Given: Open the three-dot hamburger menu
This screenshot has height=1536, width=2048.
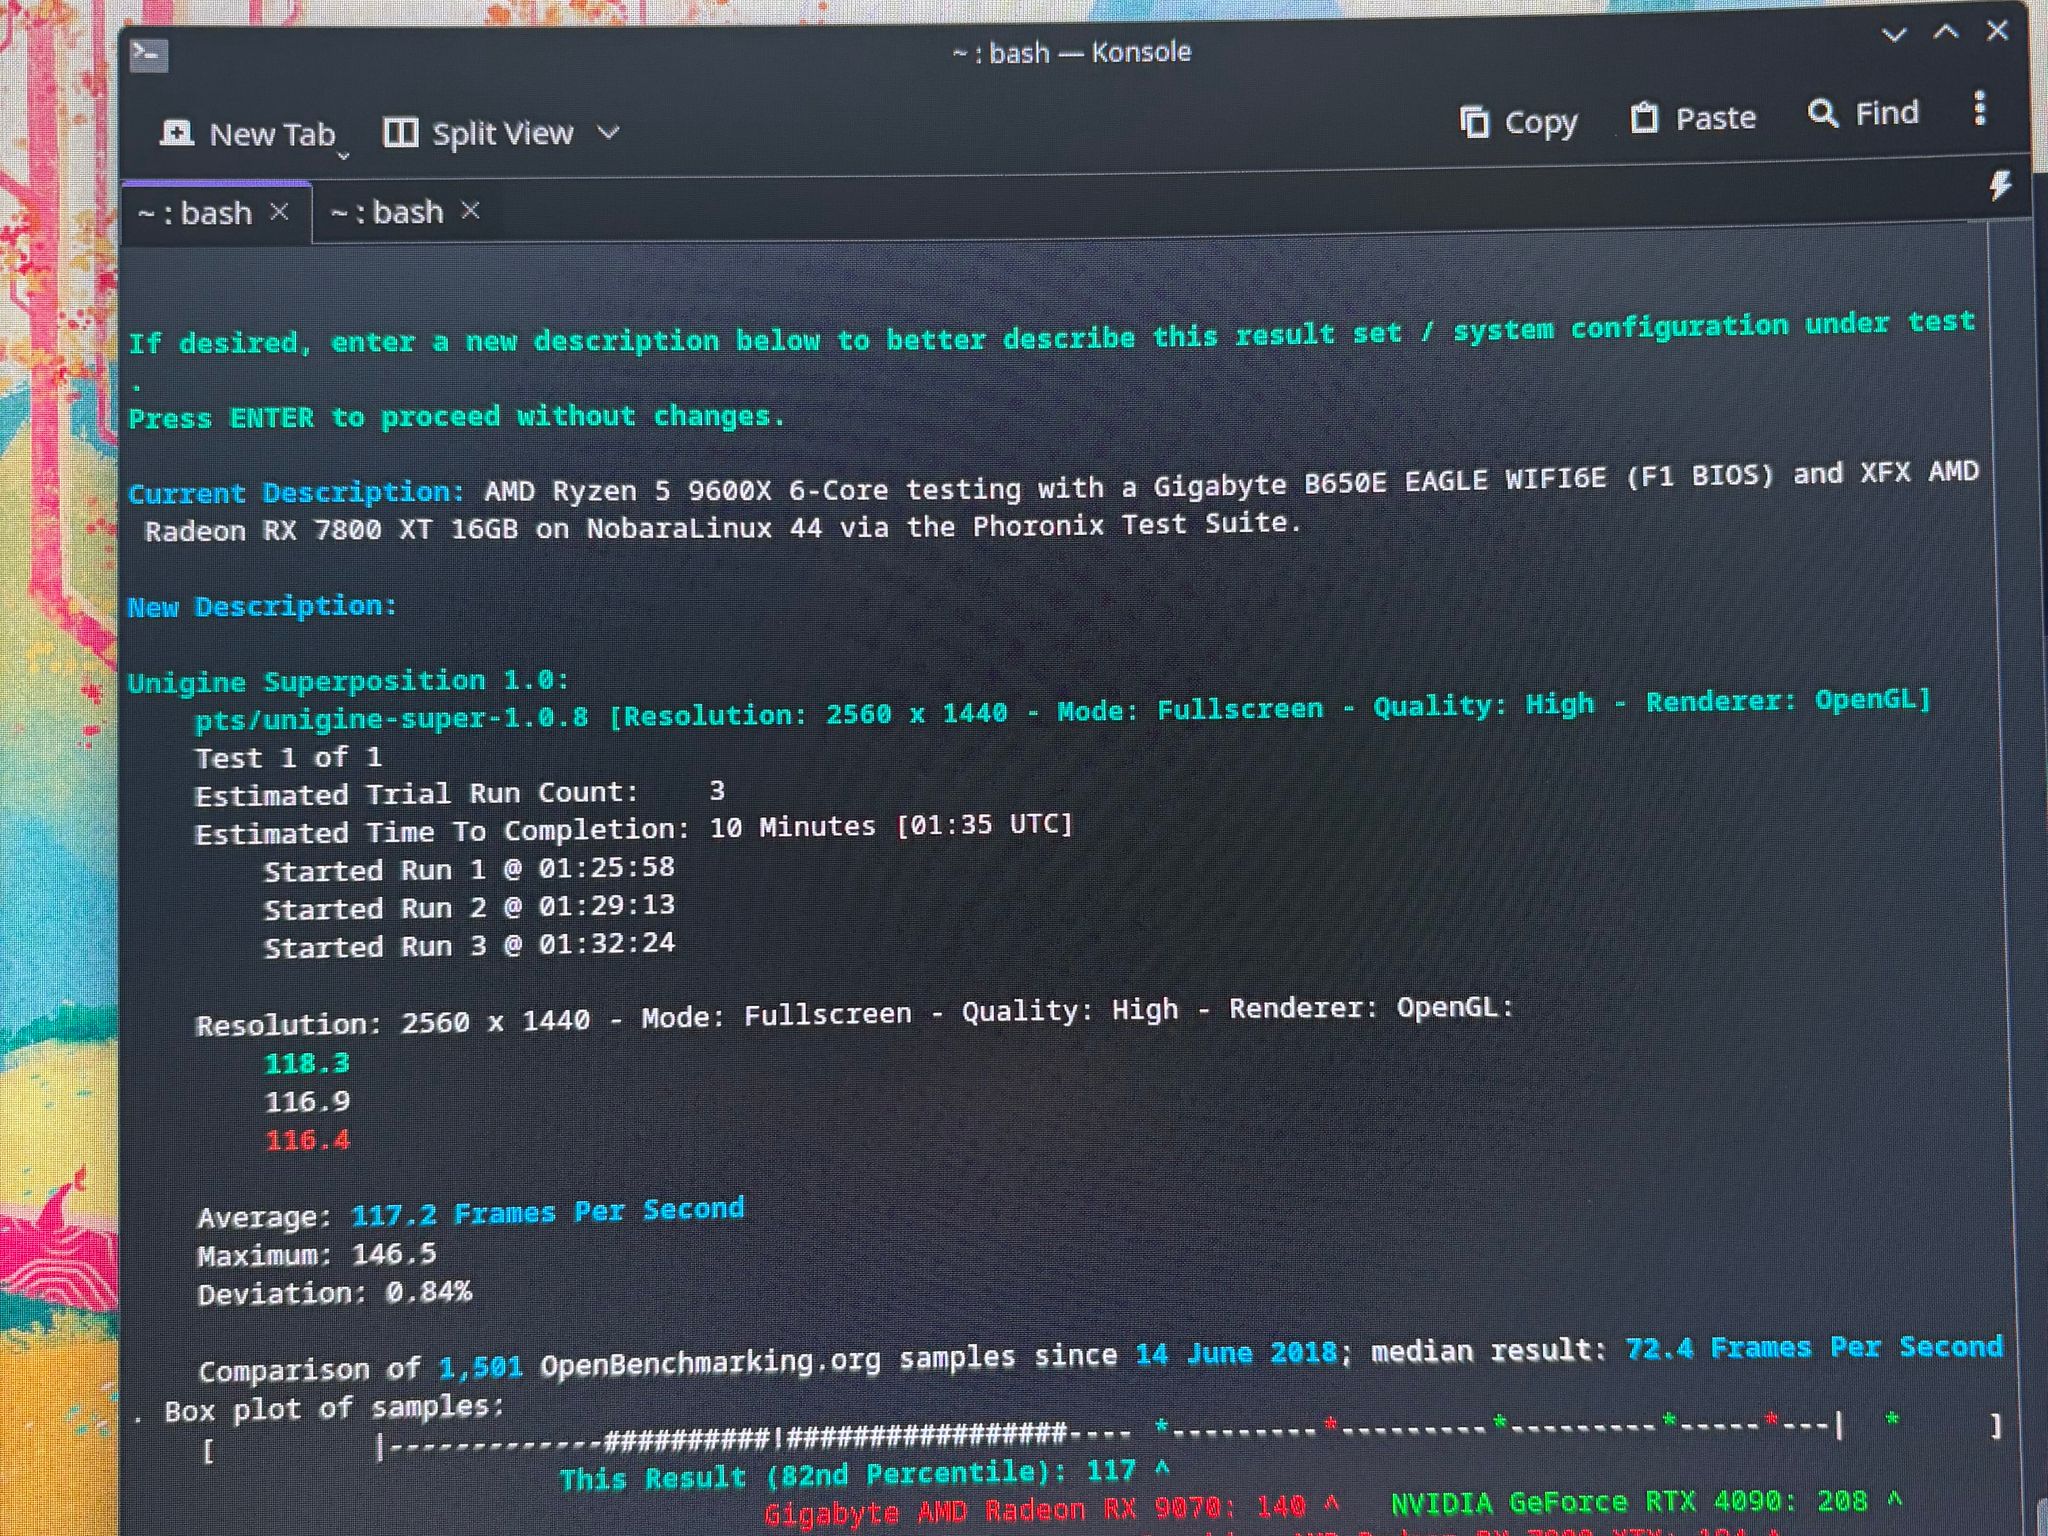Looking at the screenshot, I should coord(1980,108).
